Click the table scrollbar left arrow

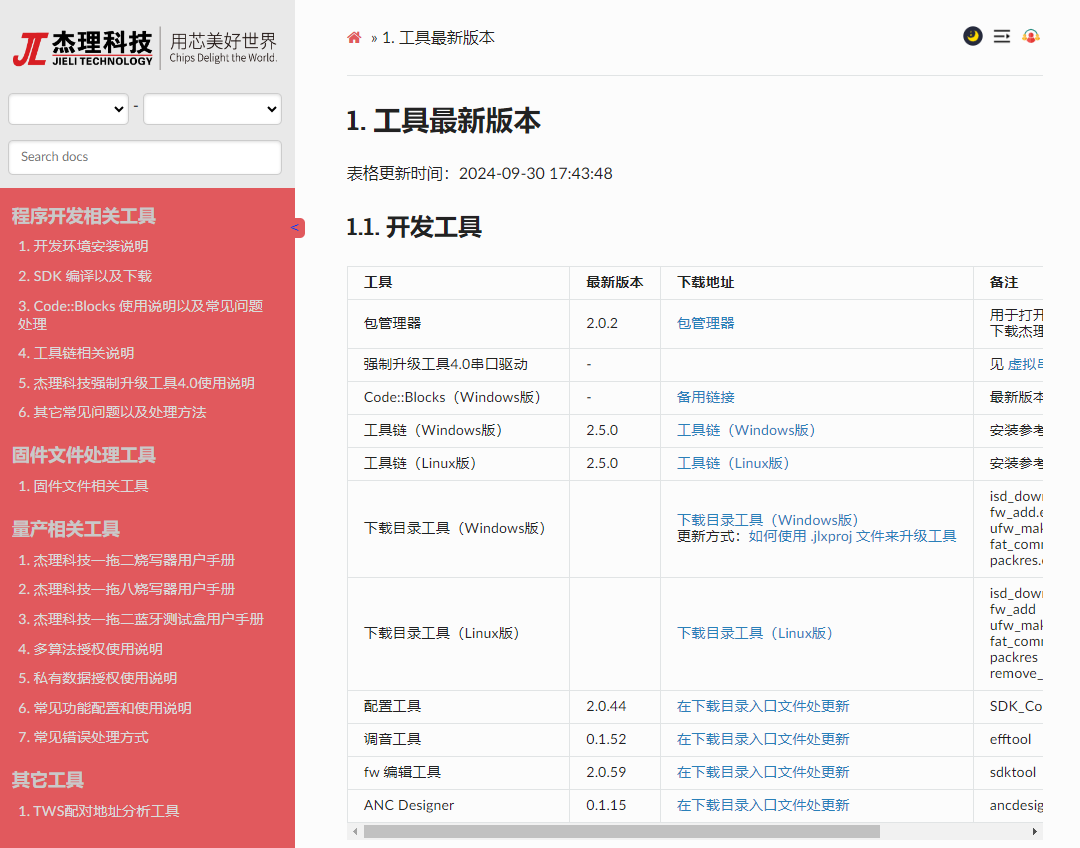355,831
